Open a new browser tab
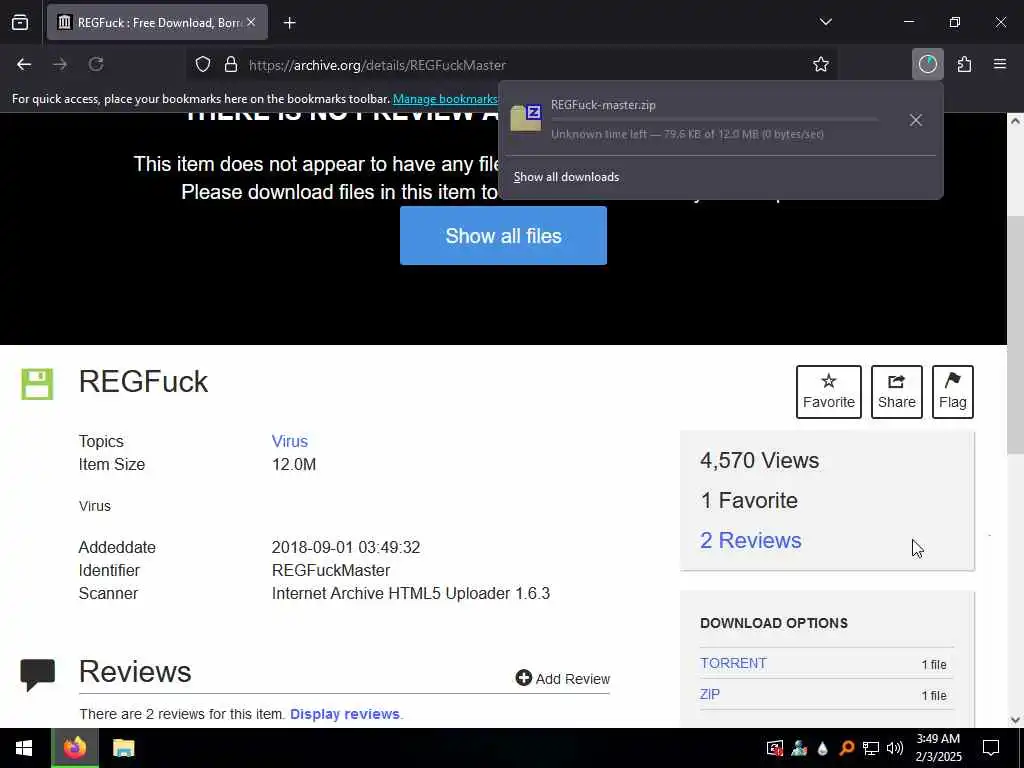Screen dimensions: 1024x768 (x=290, y=23)
